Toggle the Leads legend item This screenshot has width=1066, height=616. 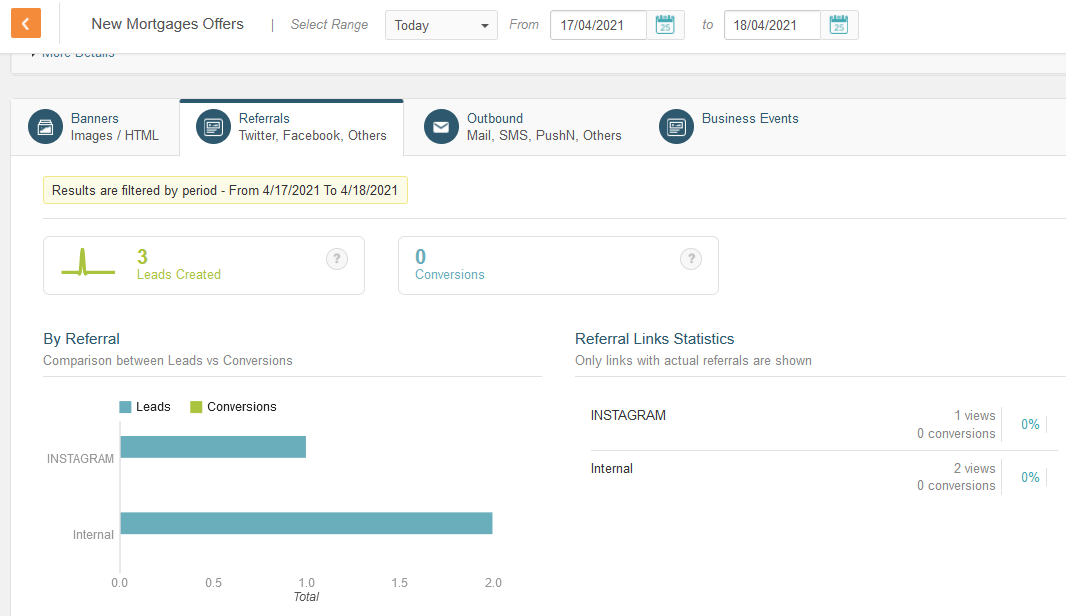pyautogui.click(x=145, y=407)
